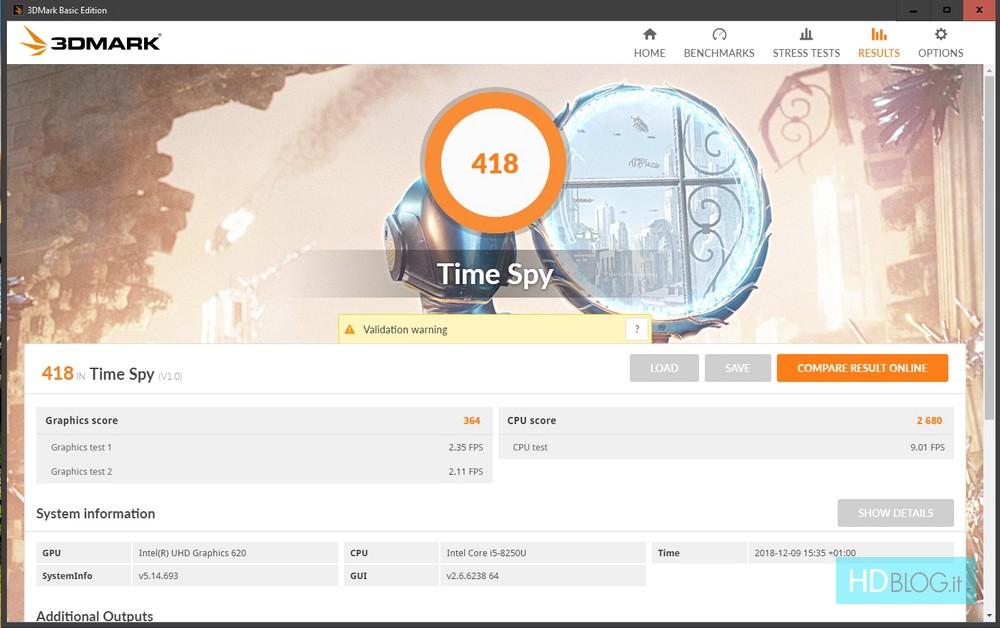Click the CPU test row label

[530, 448]
